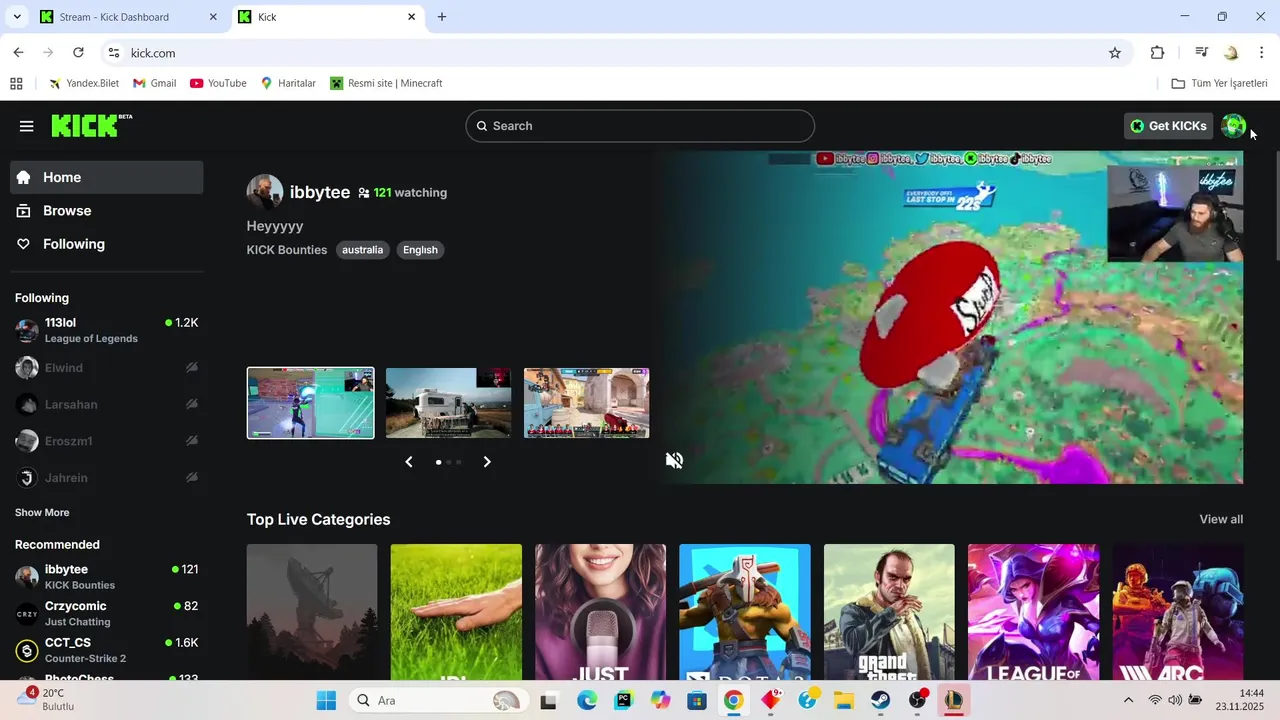This screenshot has width=1280, height=720.
Task: Open ibbytee in Recommended list
Action: coord(107,577)
